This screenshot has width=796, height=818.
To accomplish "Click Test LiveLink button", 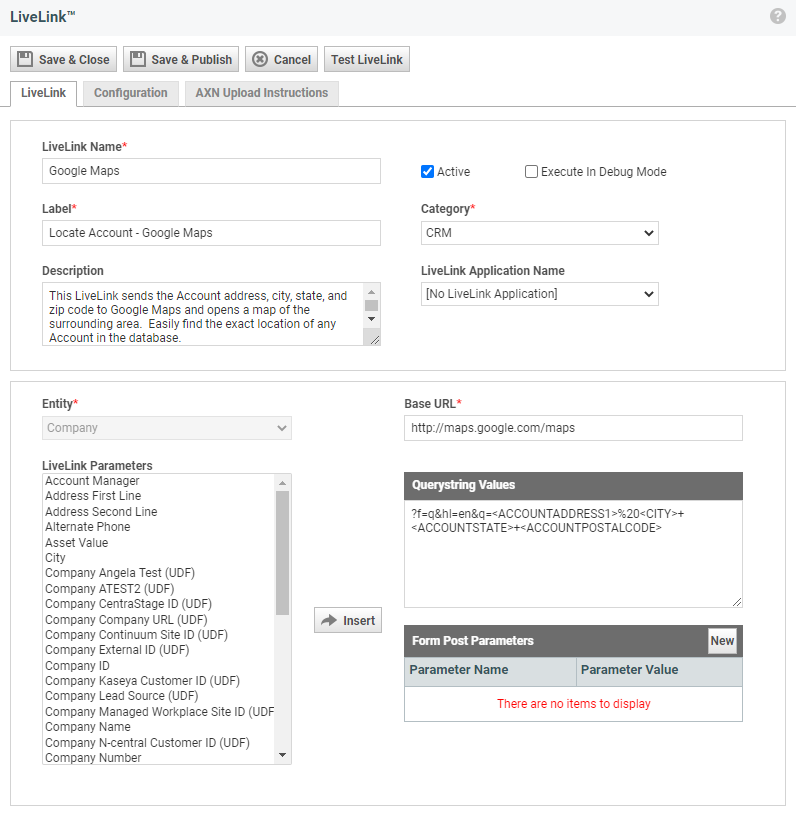I will coord(367,59).
